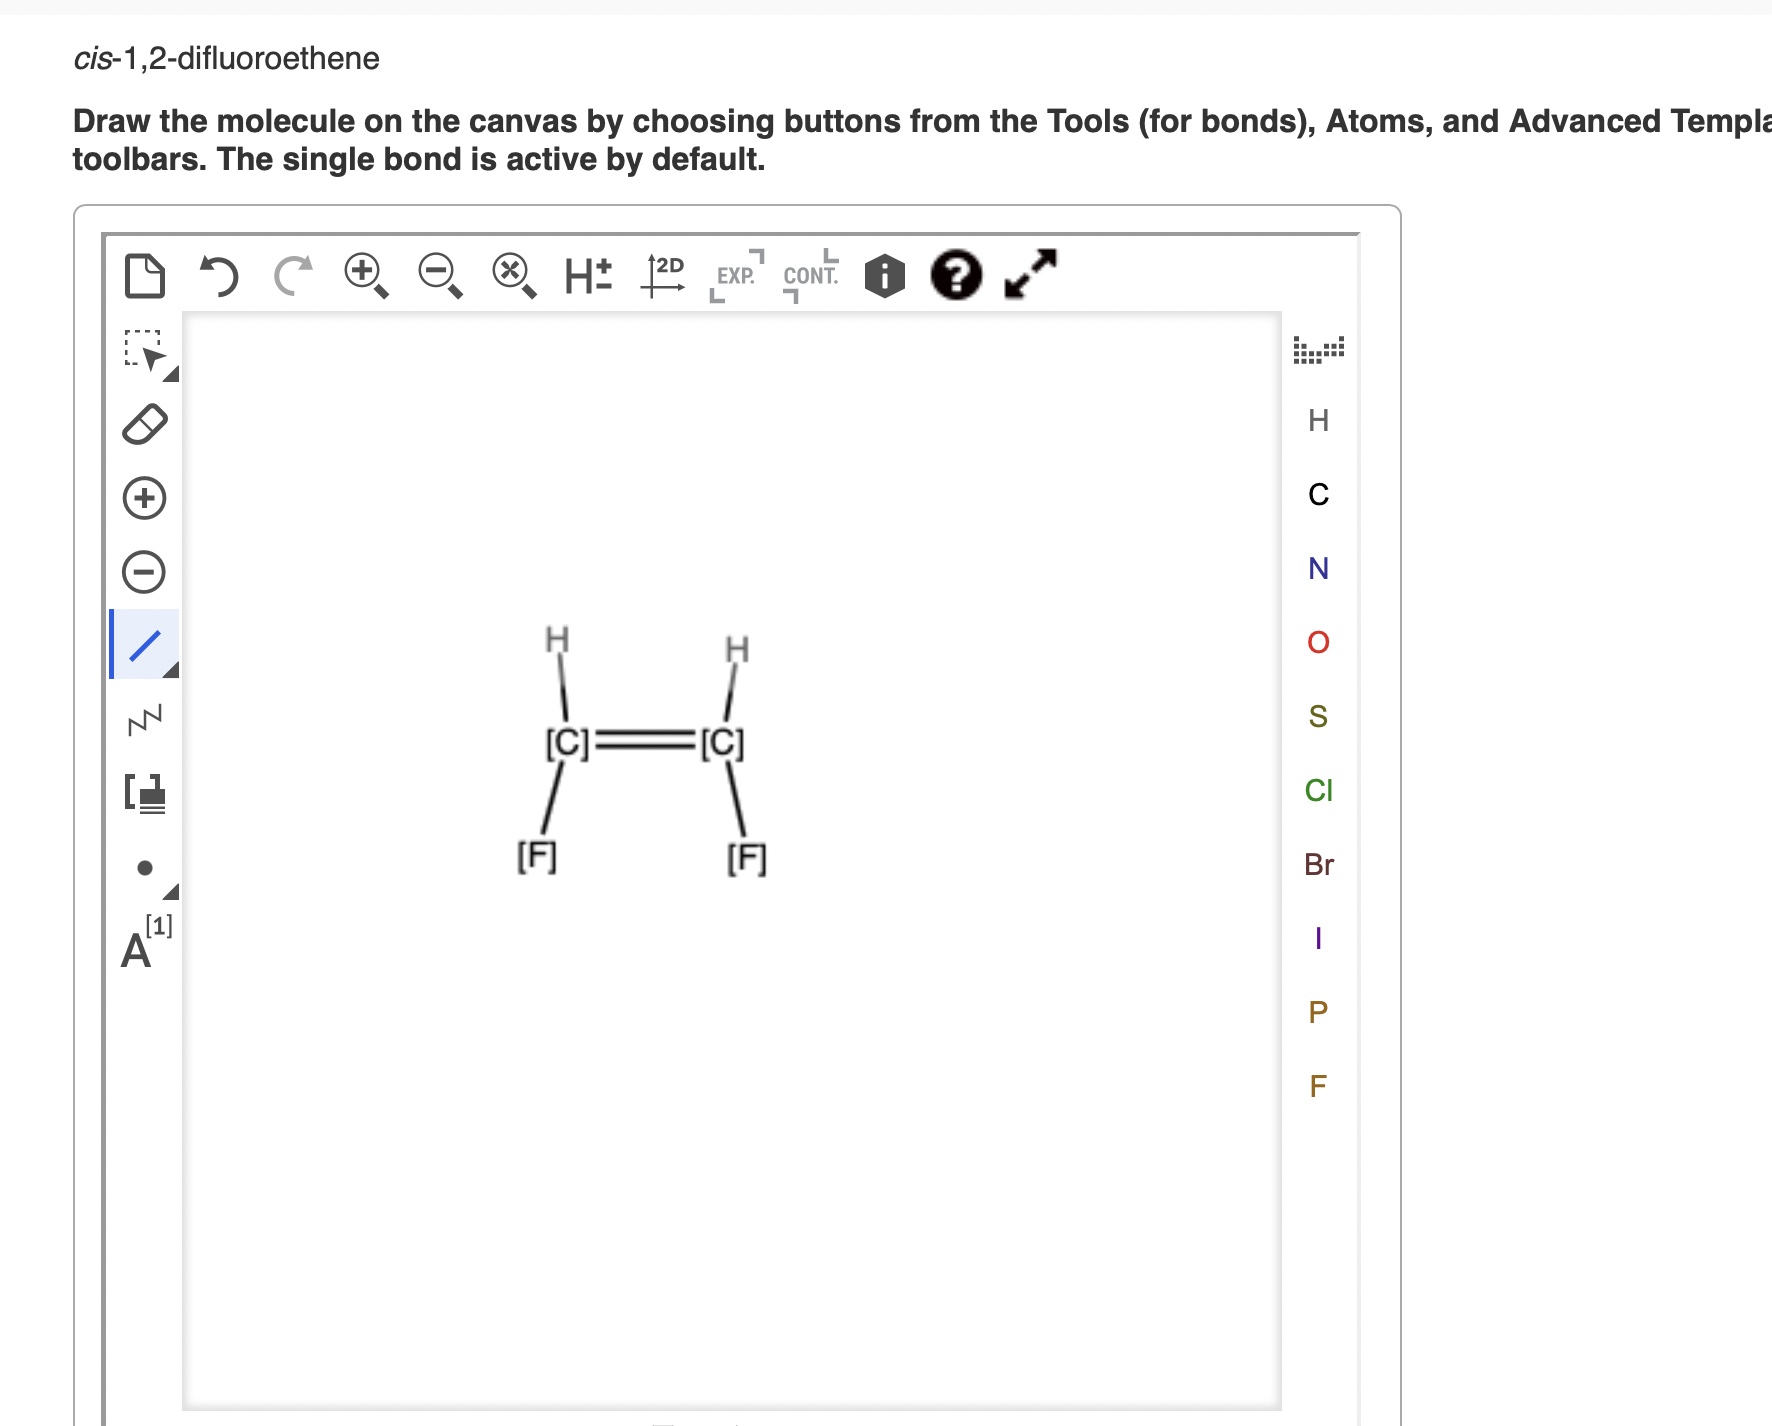Redo the reverted action
The image size is (1772, 1426).
tap(289, 275)
